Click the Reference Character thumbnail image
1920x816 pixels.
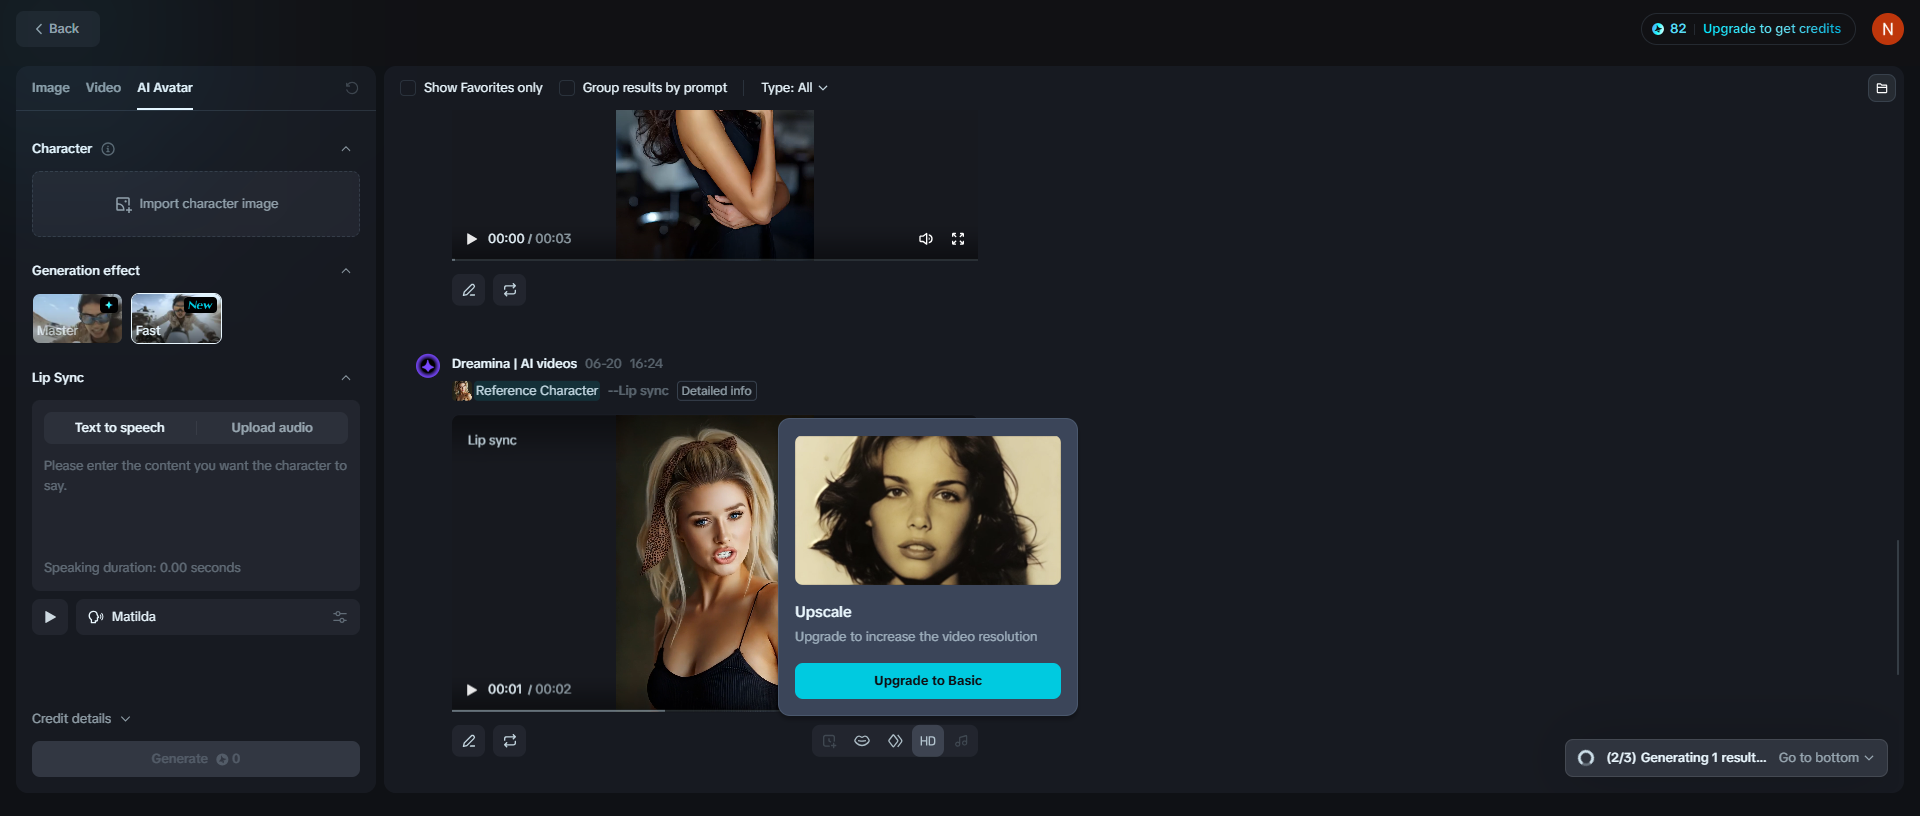coord(462,391)
